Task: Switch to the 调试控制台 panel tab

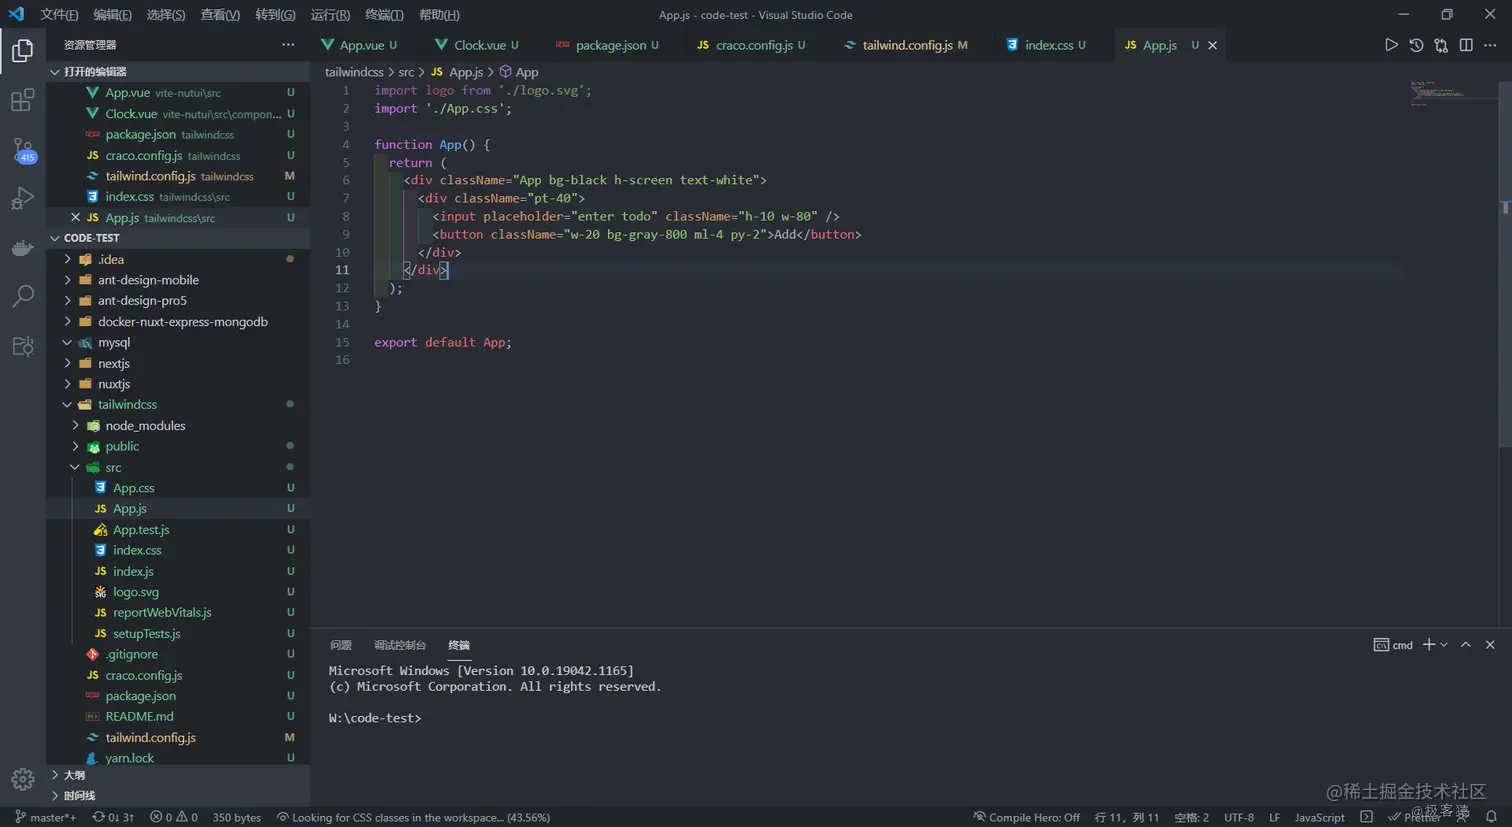Action: click(x=400, y=644)
